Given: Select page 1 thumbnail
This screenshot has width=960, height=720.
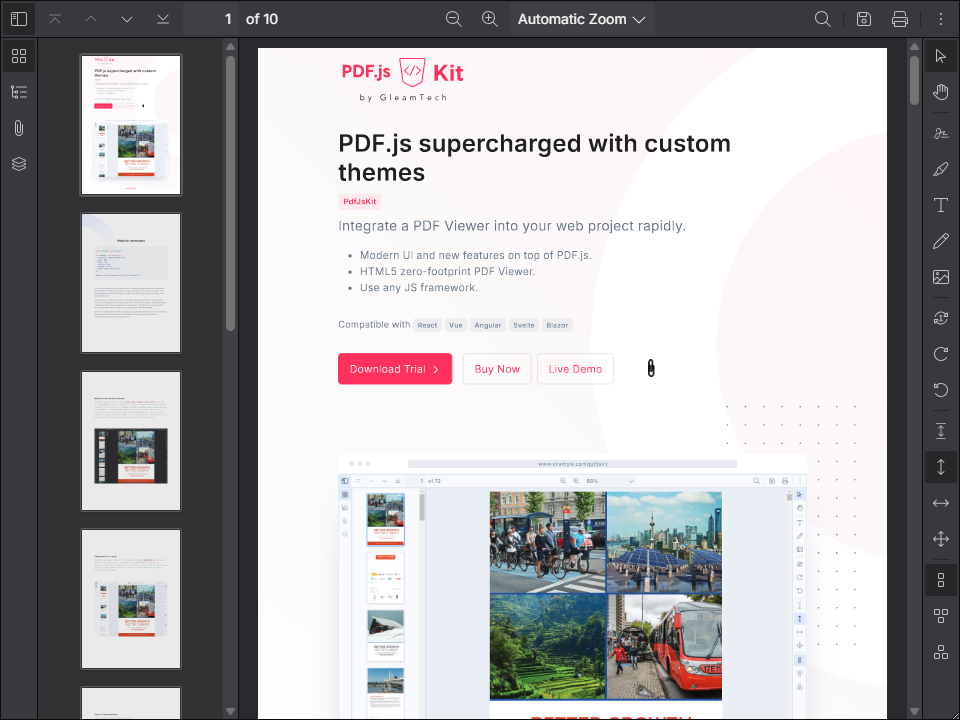Looking at the screenshot, I should (131, 125).
